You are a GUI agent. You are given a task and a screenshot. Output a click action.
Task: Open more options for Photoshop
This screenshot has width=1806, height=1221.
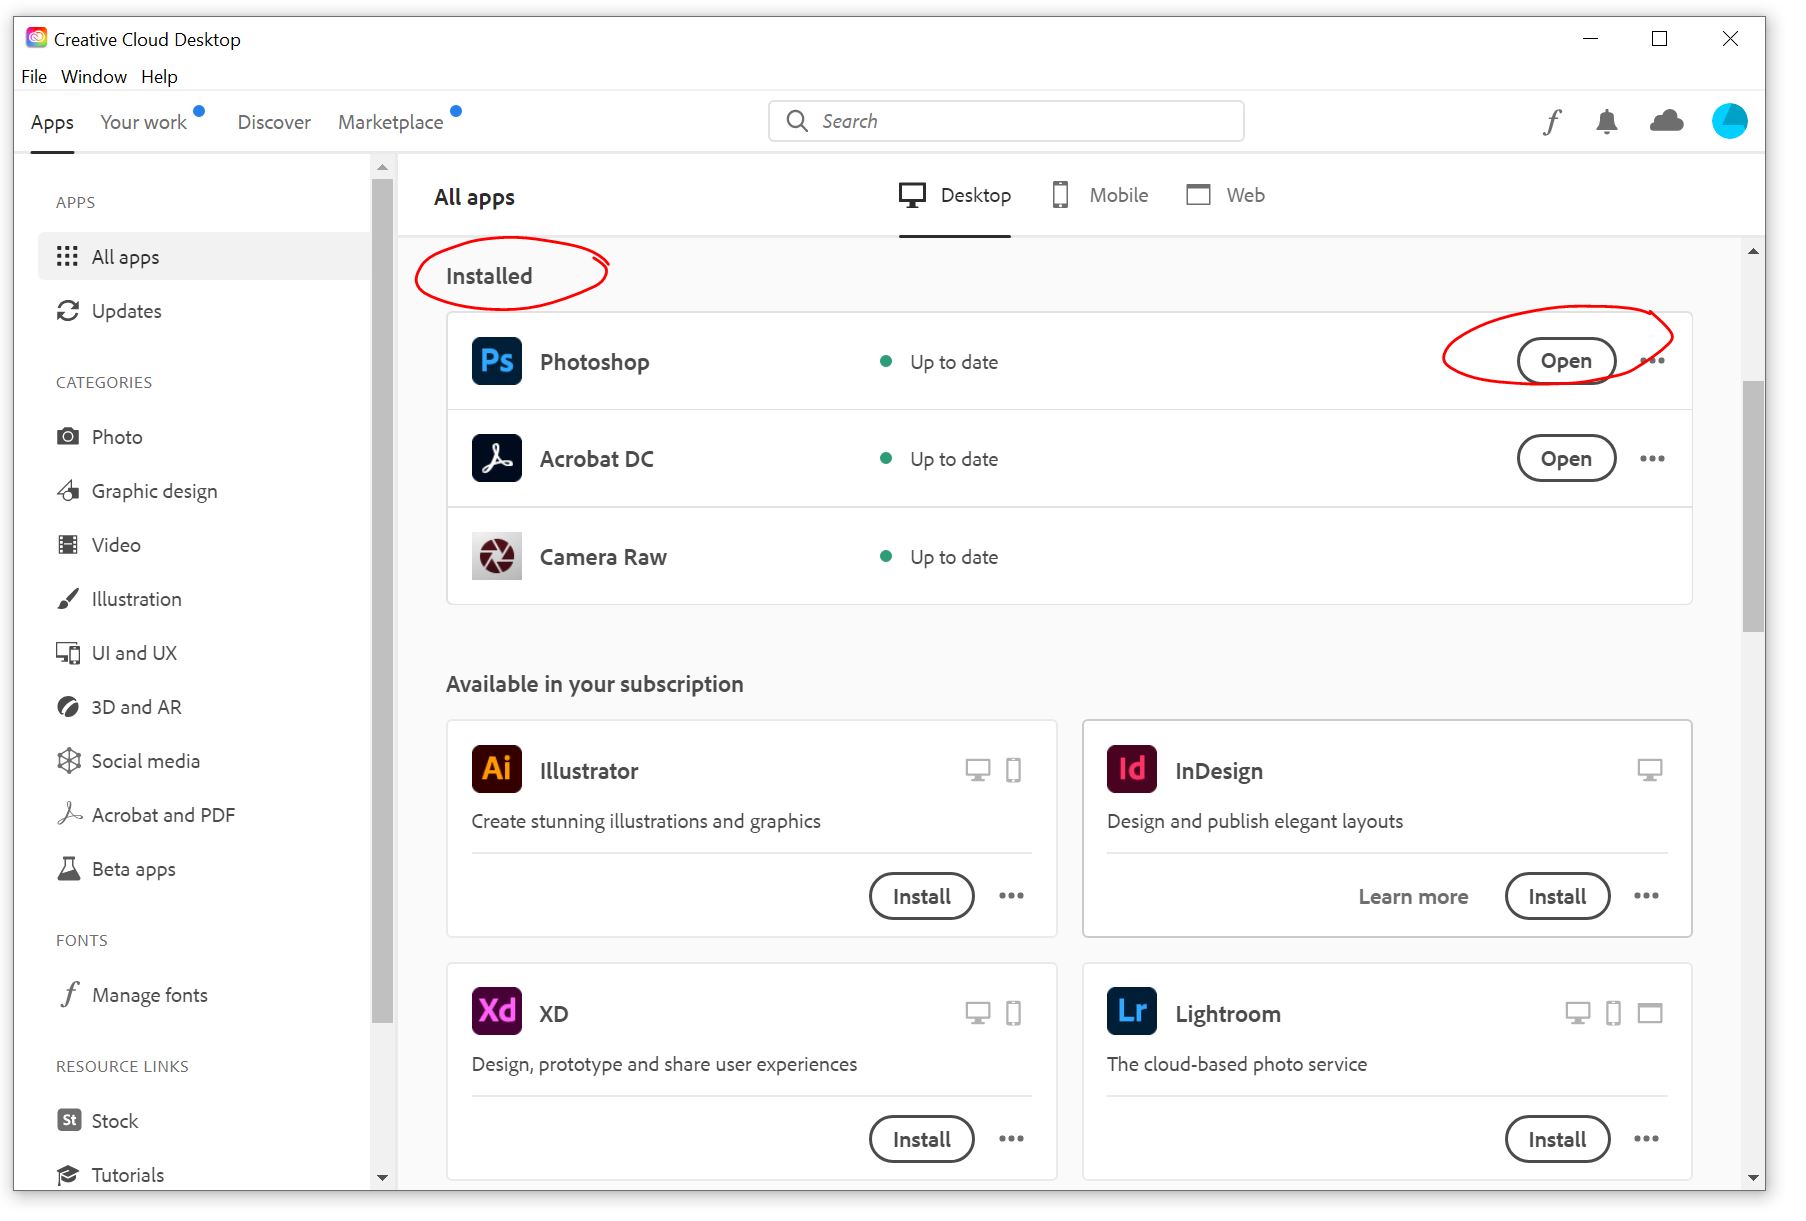click(x=1653, y=361)
